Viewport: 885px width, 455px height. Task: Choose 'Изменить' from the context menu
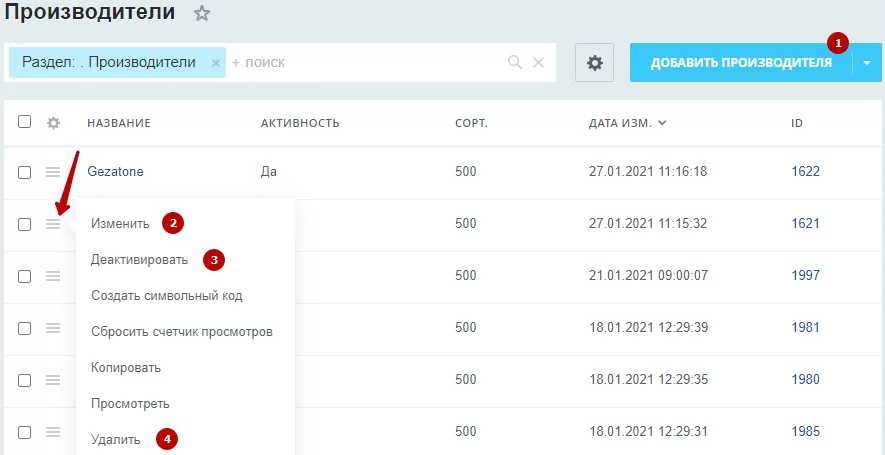tap(120, 224)
